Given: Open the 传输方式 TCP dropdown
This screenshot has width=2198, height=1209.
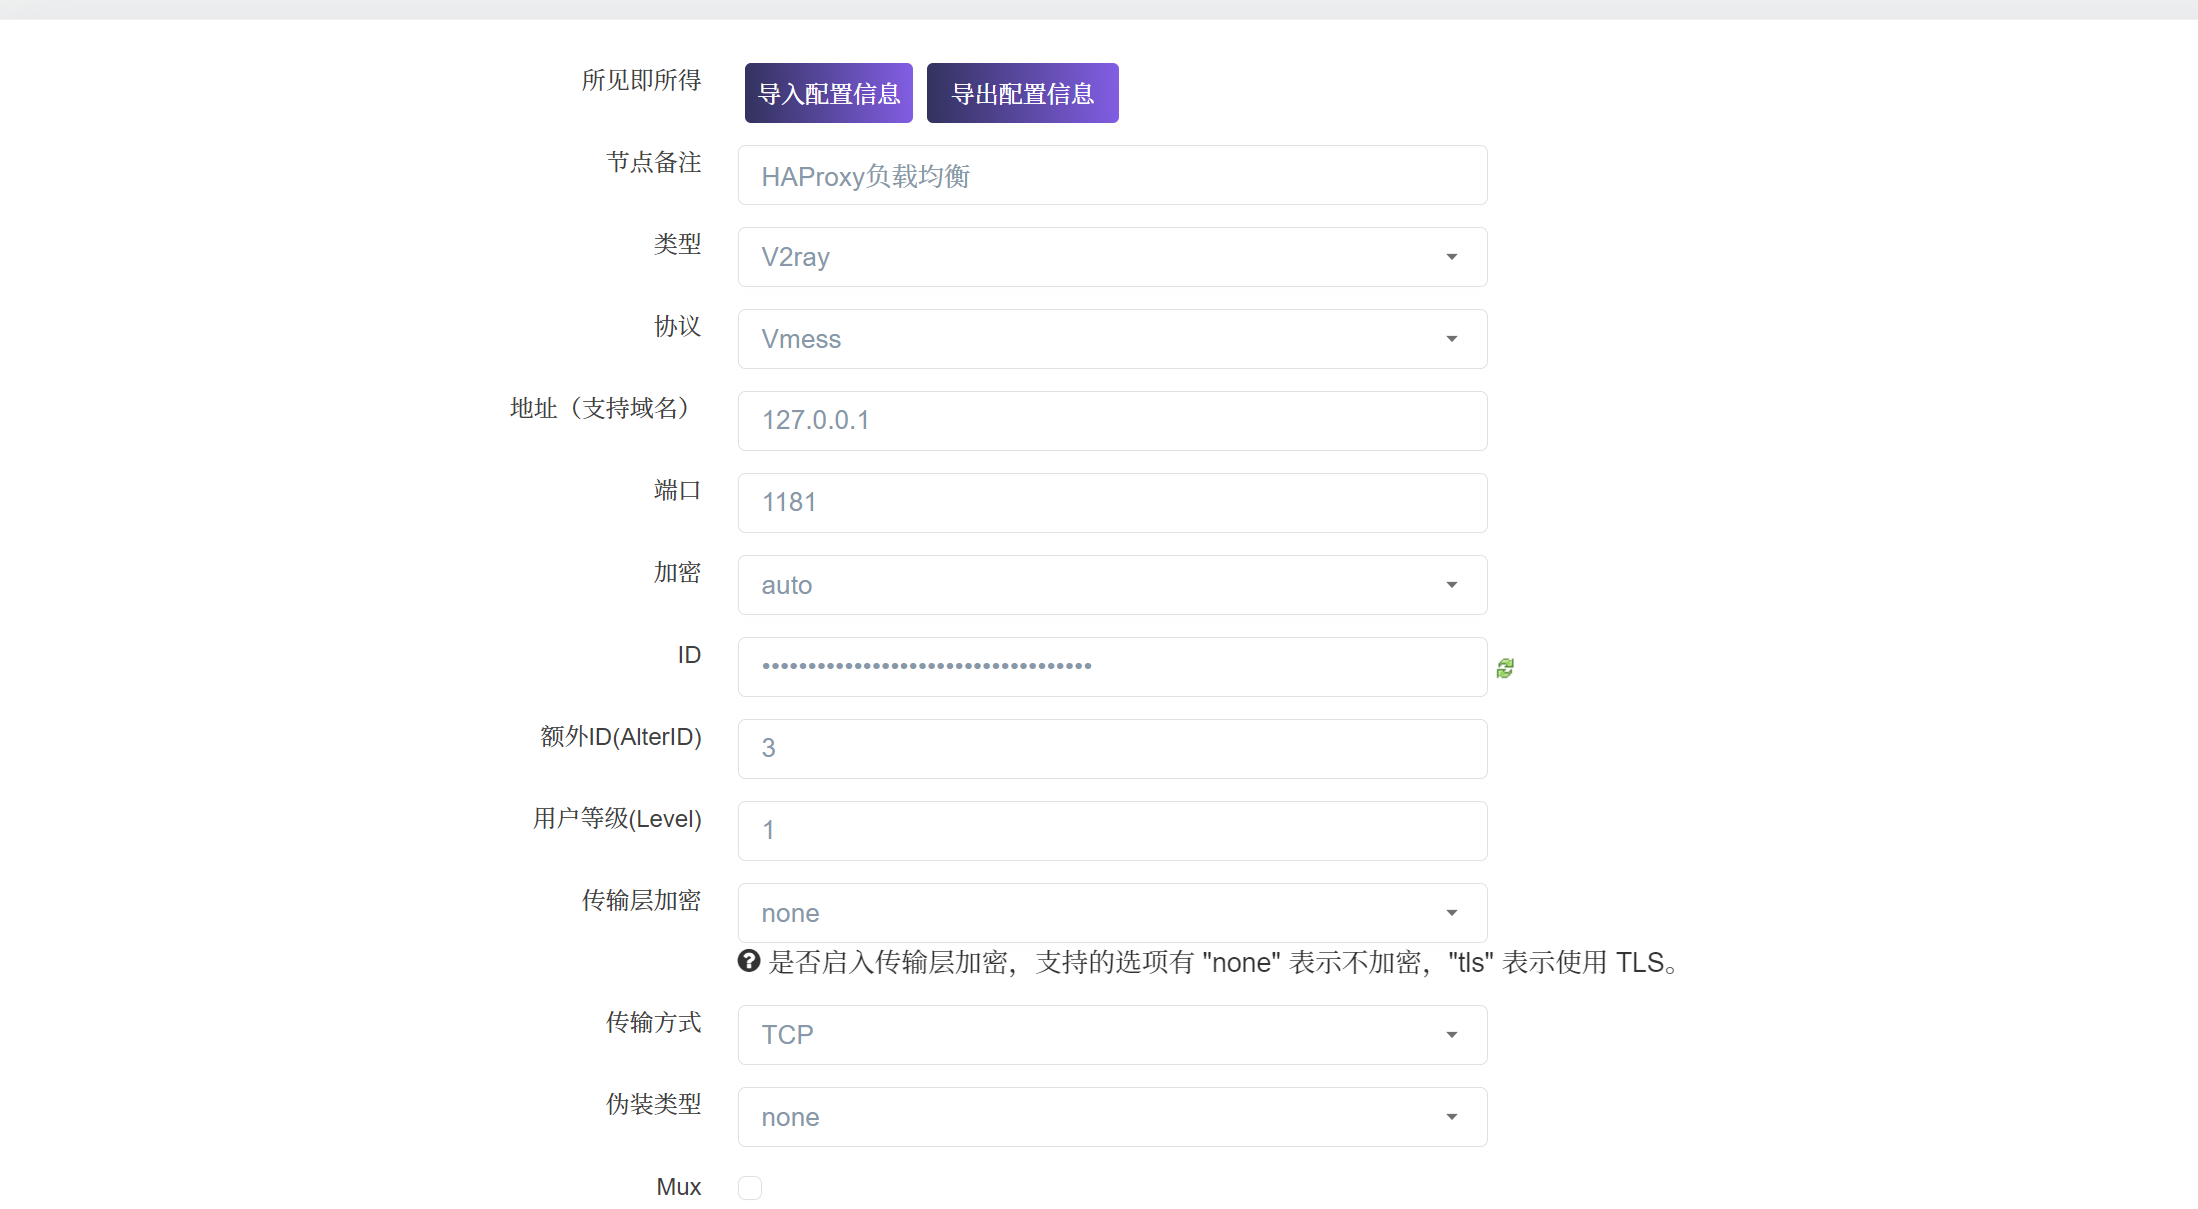Looking at the screenshot, I should pos(1112,1035).
